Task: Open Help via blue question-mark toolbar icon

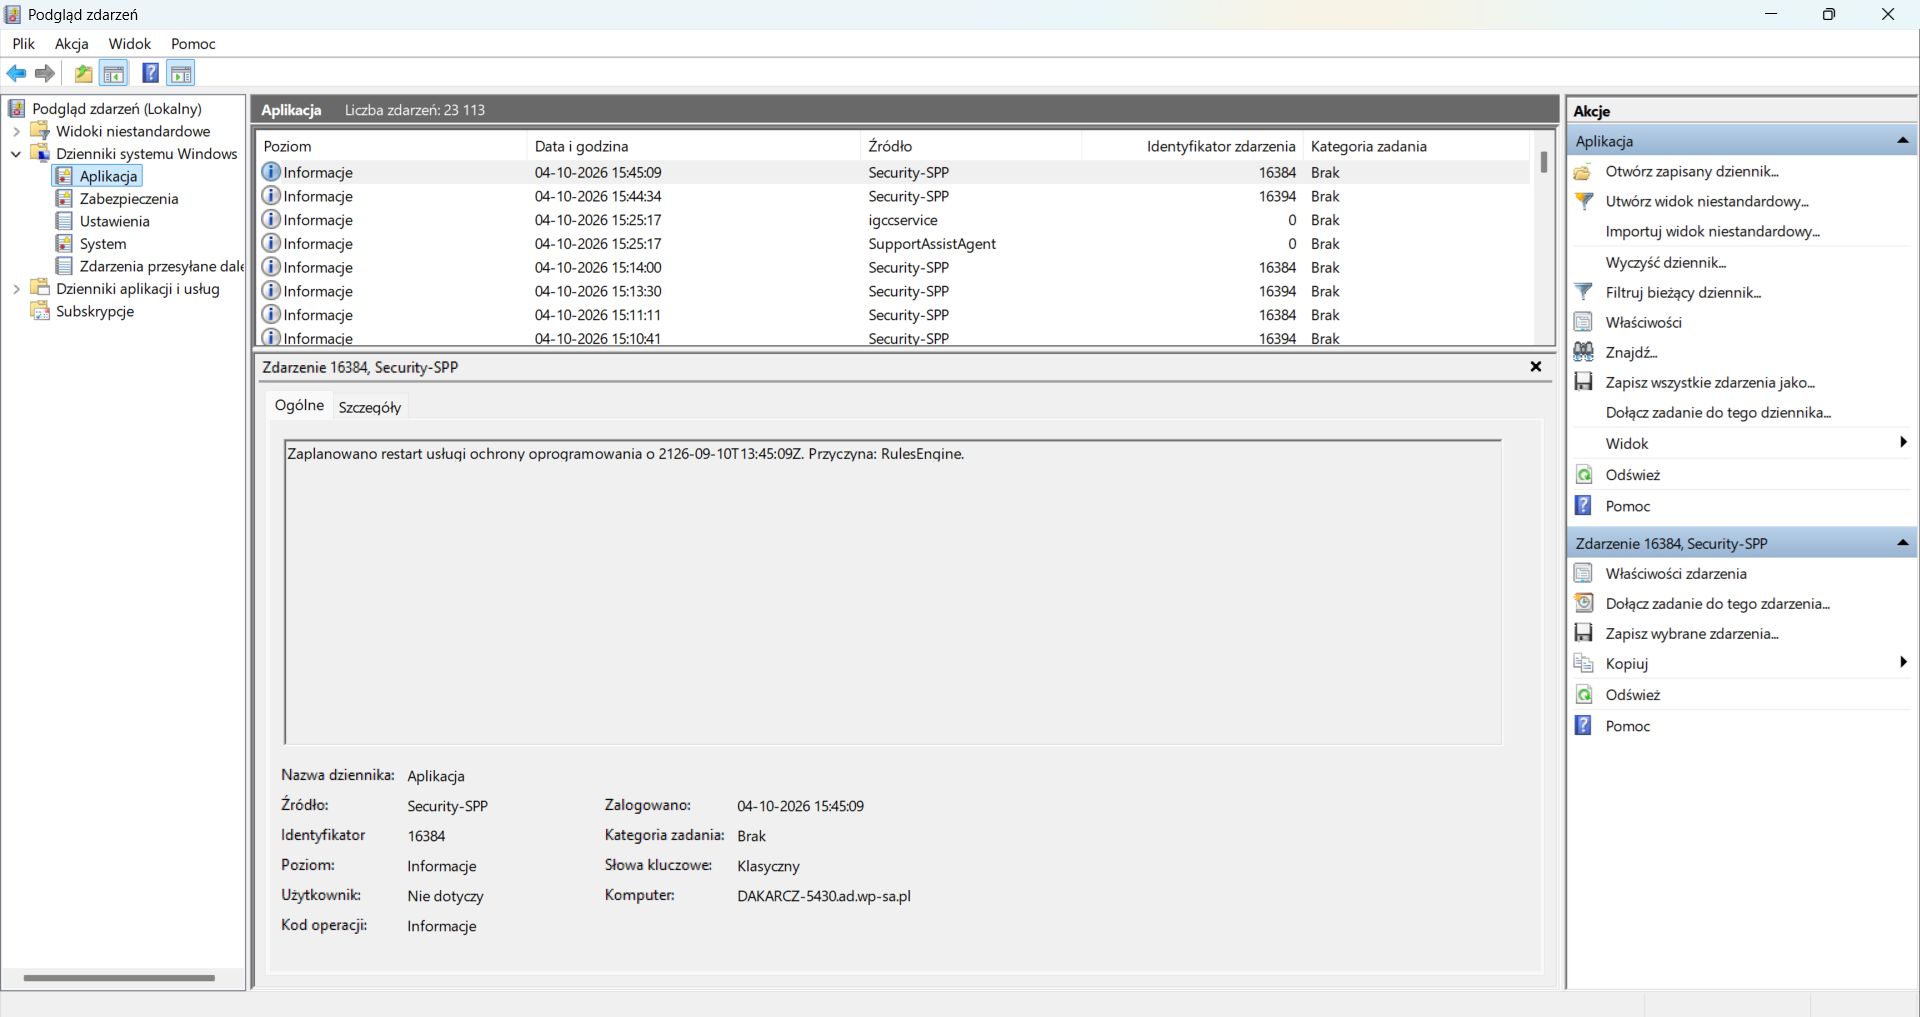Action: 150,73
